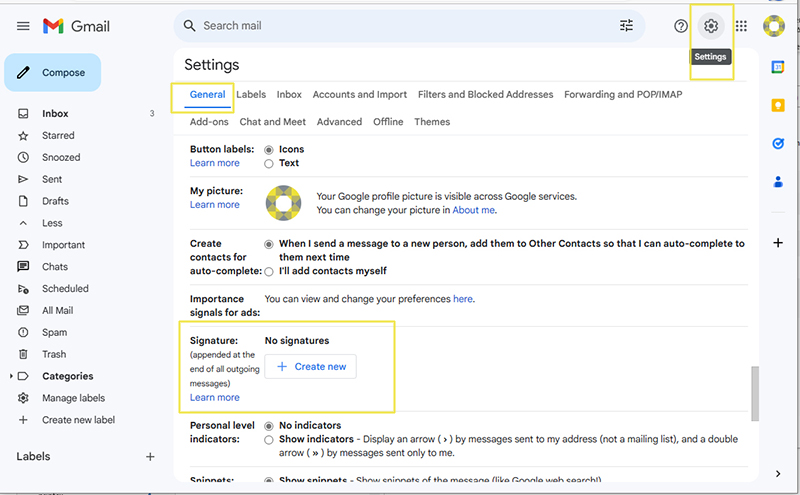Click the Support question mark icon

(681, 26)
